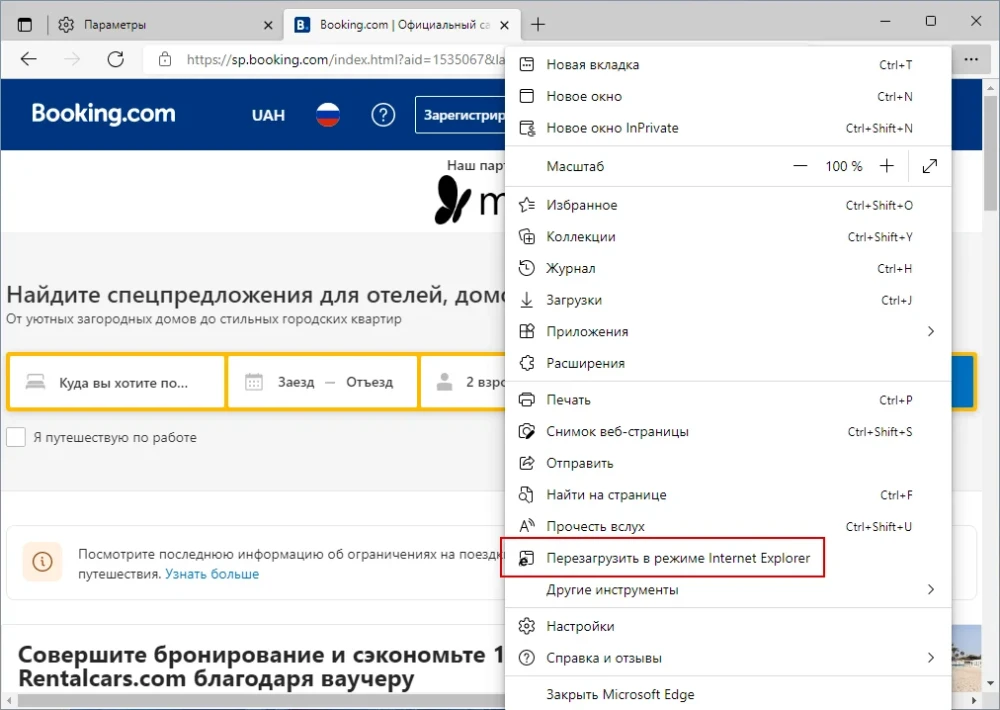The image size is (1000, 710).
Task: Zoom out with the minus button
Action: [x=800, y=166]
